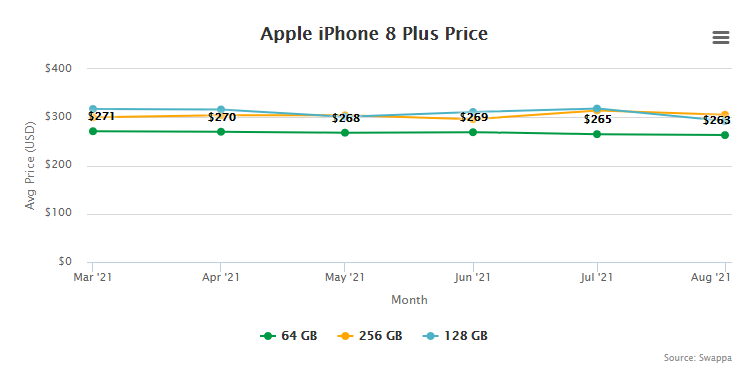Click the orange 256 GB Aug '21 marker
747x372 pixels.
coord(725,114)
